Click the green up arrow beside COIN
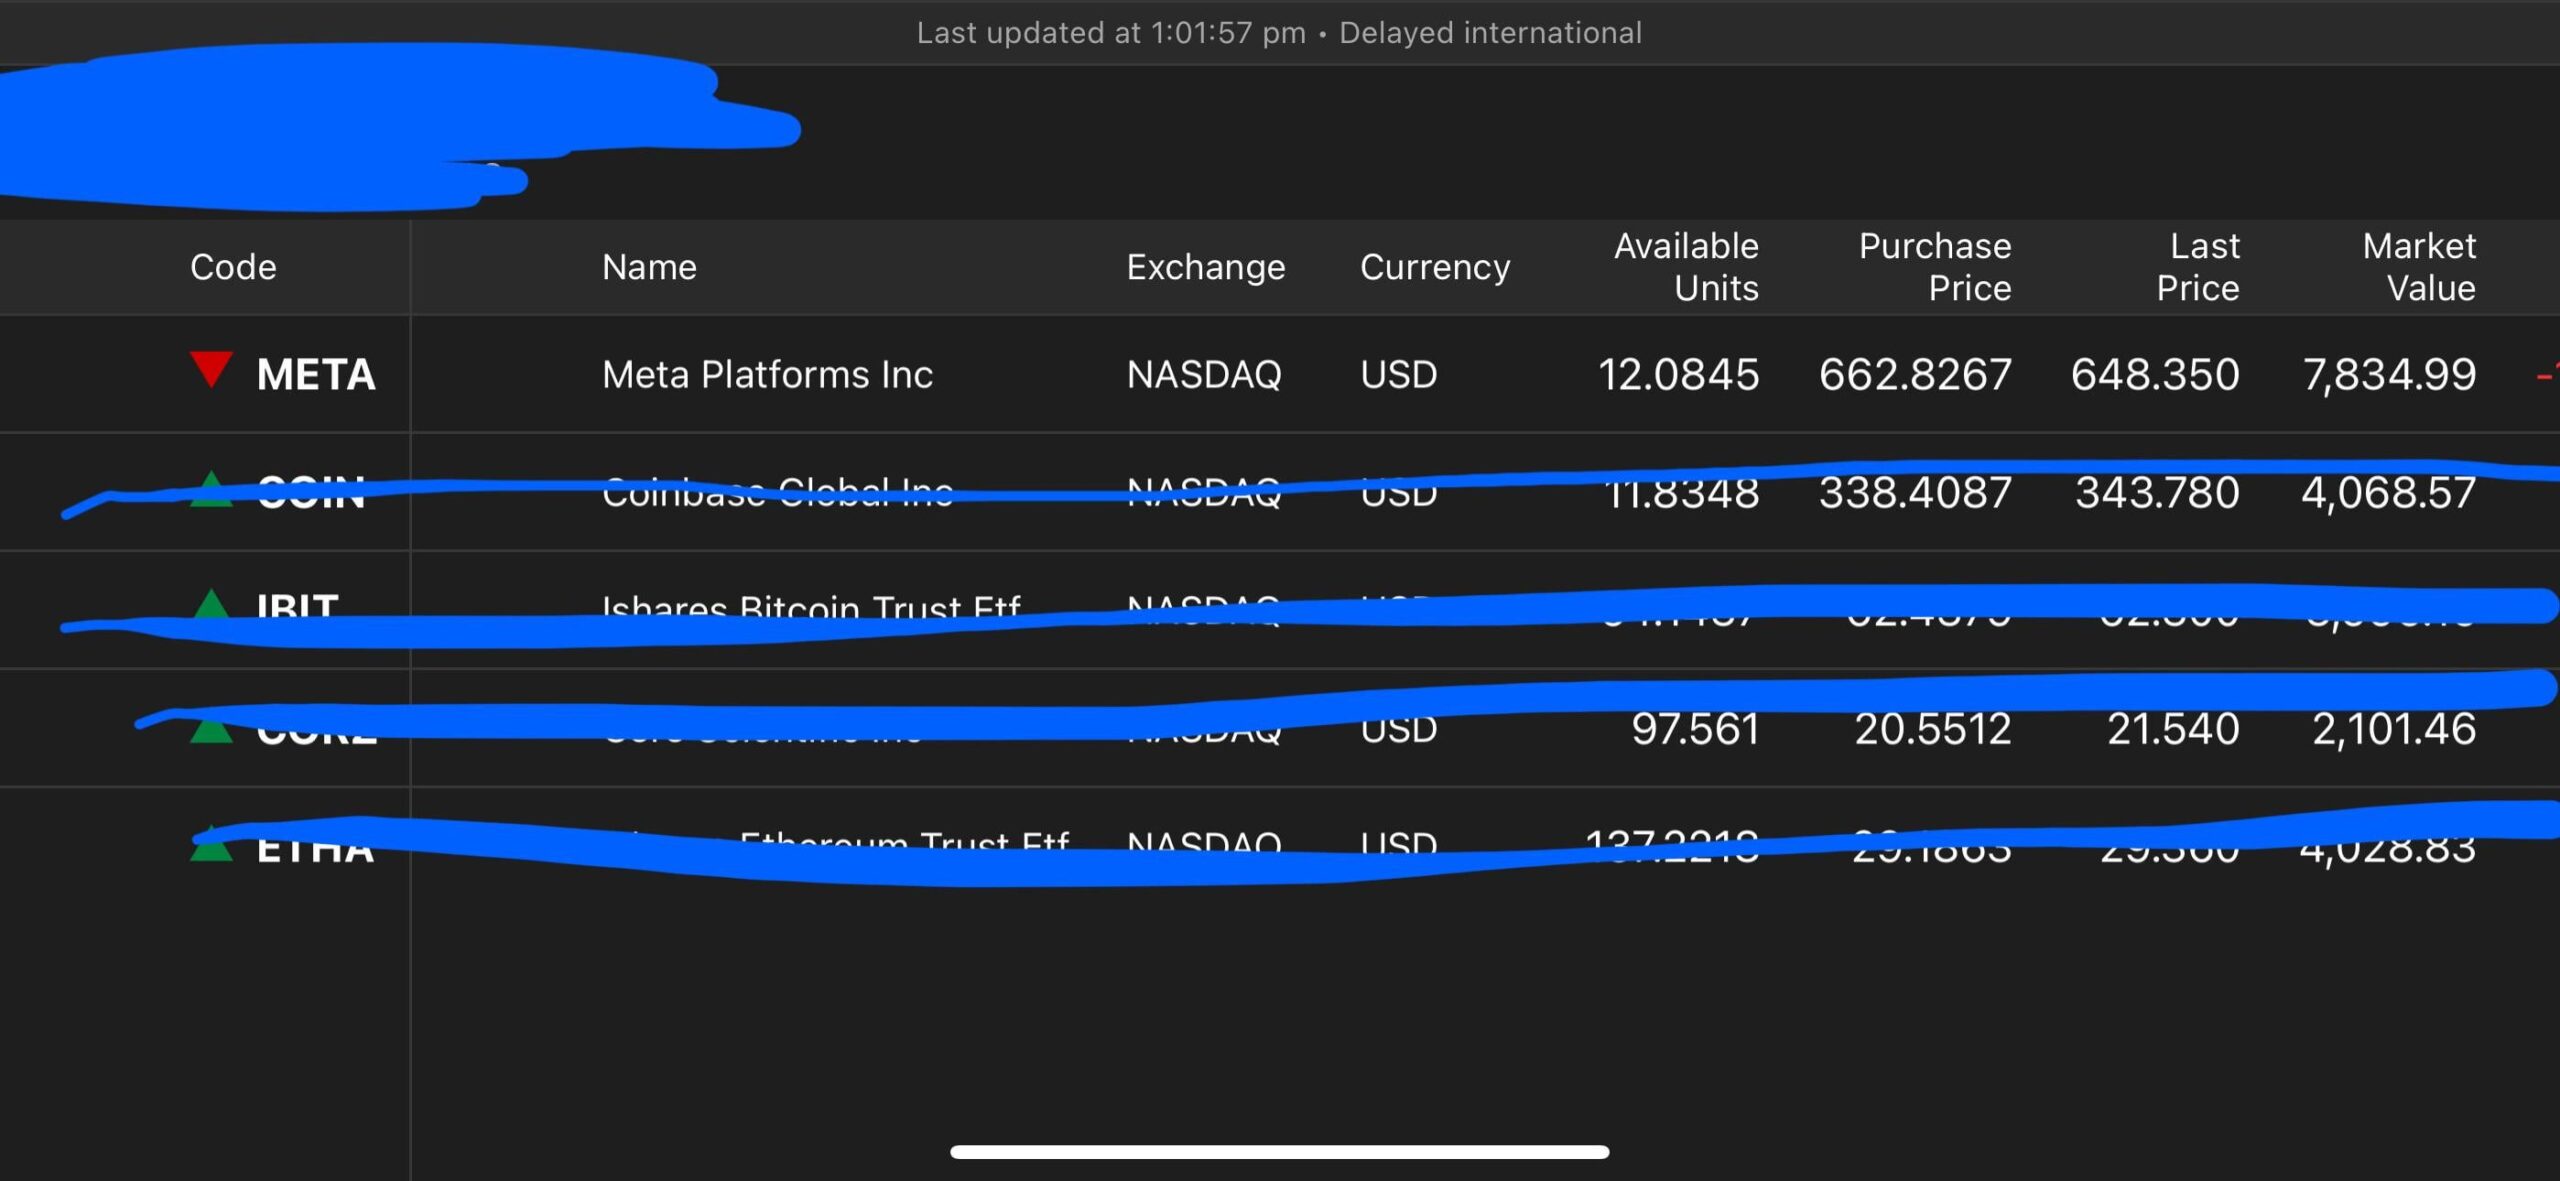 coord(211,491)
